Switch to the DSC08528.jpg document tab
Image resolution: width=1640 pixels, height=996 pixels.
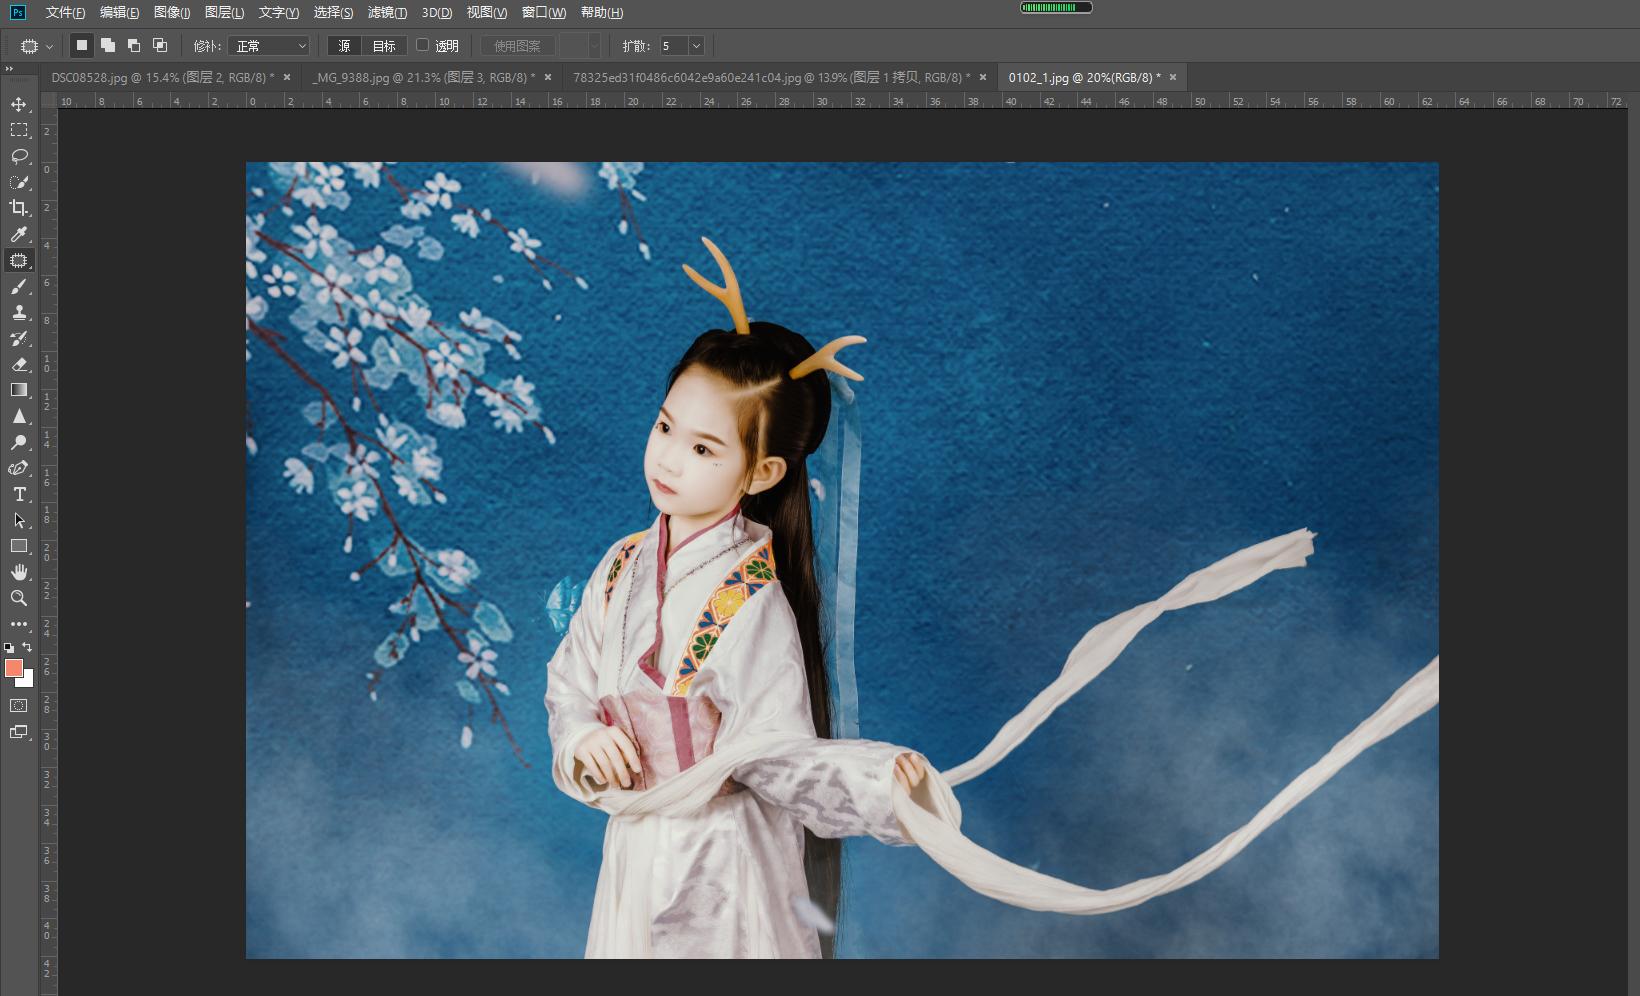(x=150, y=76)
